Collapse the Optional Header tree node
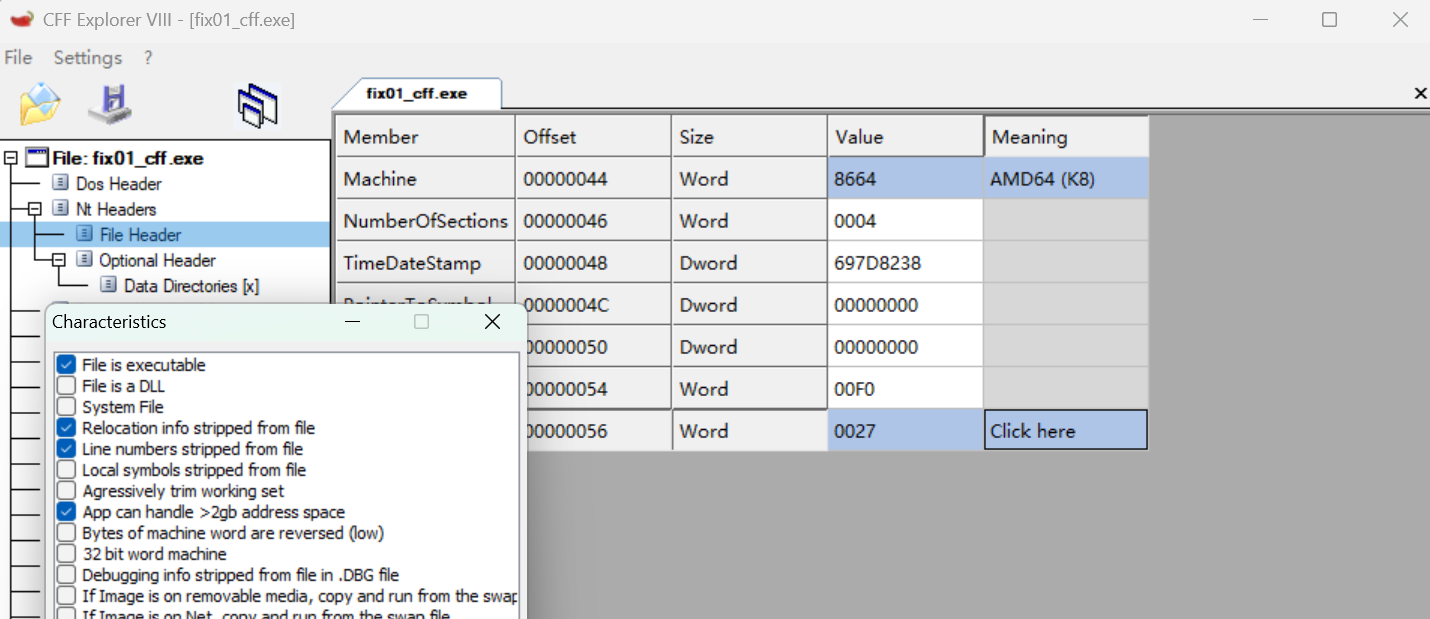Viewport: 1430px width, 619px height. click(58, 260)
